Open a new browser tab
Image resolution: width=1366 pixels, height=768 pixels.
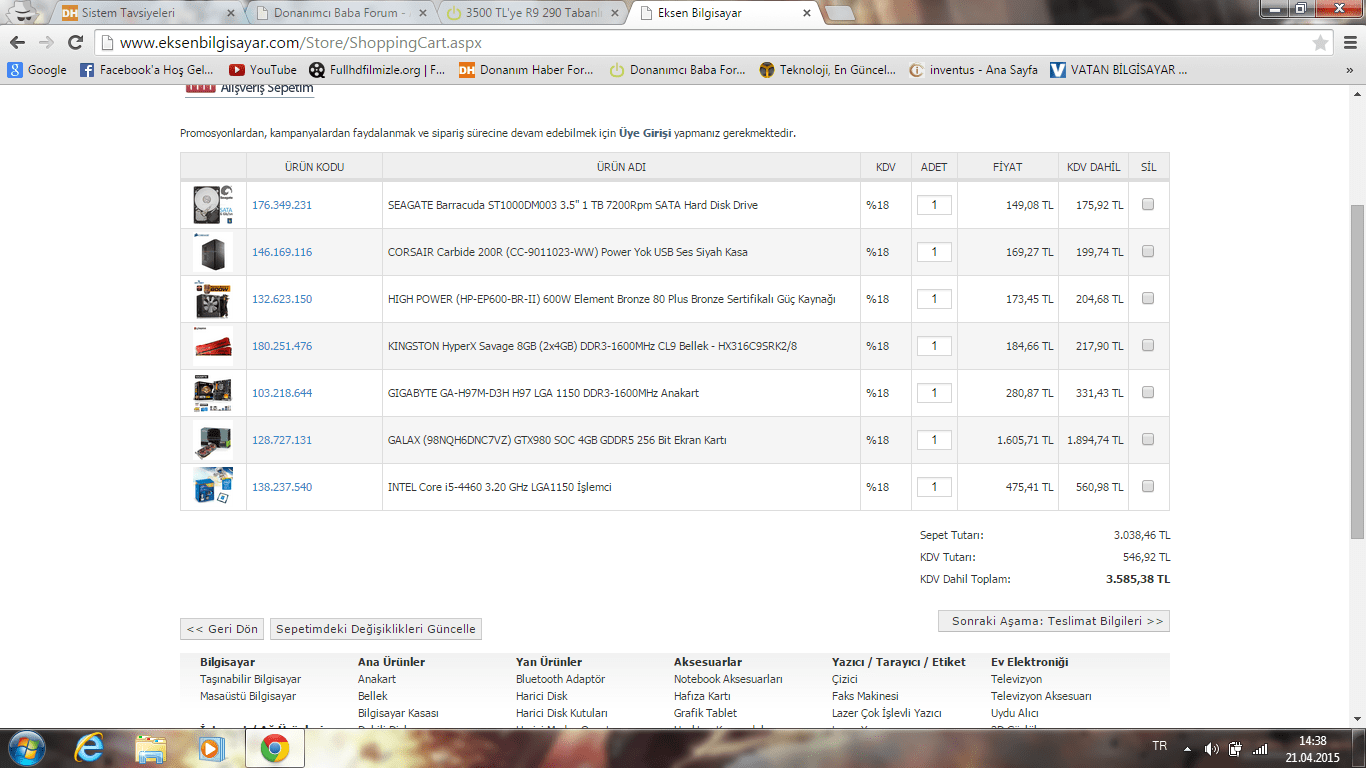[x=838, y=14]
